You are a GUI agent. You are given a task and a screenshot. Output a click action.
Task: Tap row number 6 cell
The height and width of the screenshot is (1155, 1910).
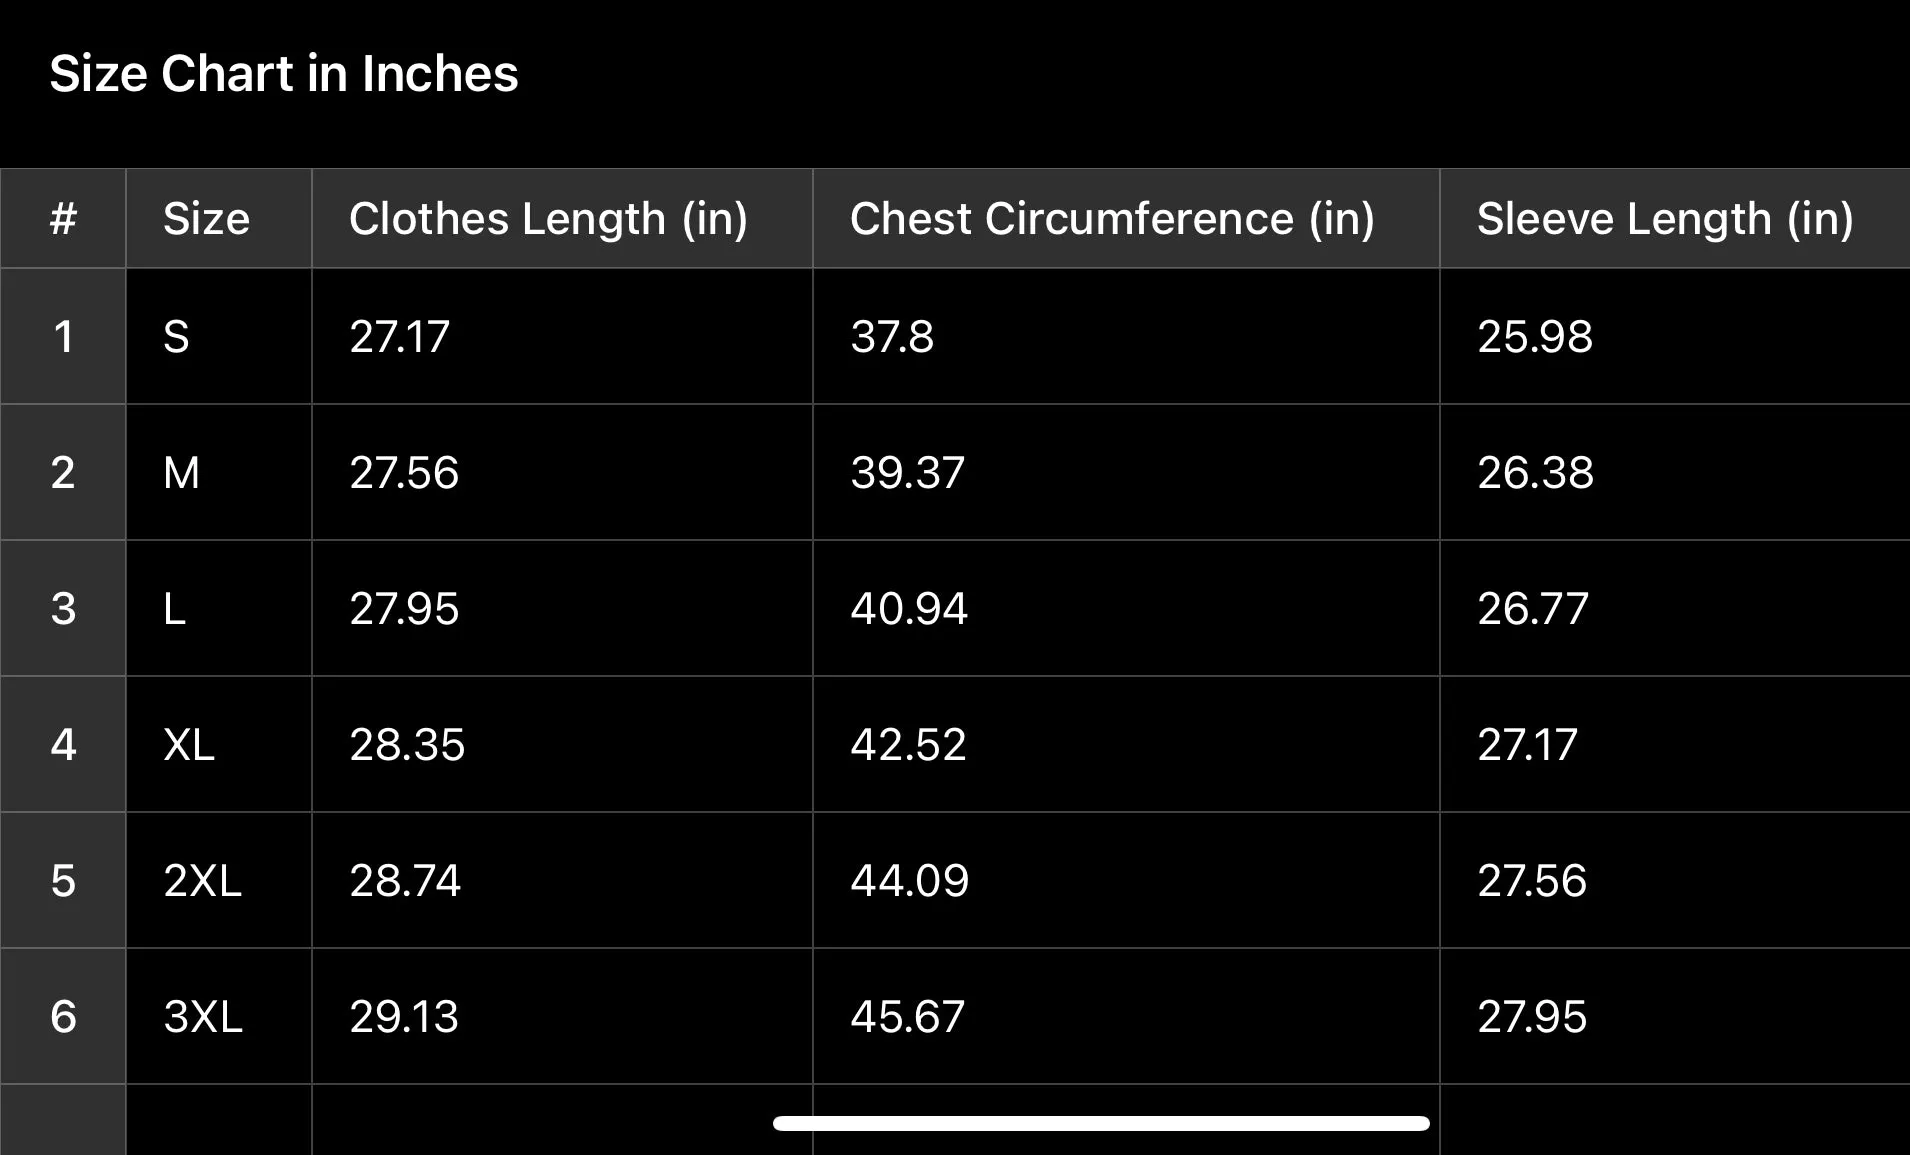click(x=63, y=1016)
